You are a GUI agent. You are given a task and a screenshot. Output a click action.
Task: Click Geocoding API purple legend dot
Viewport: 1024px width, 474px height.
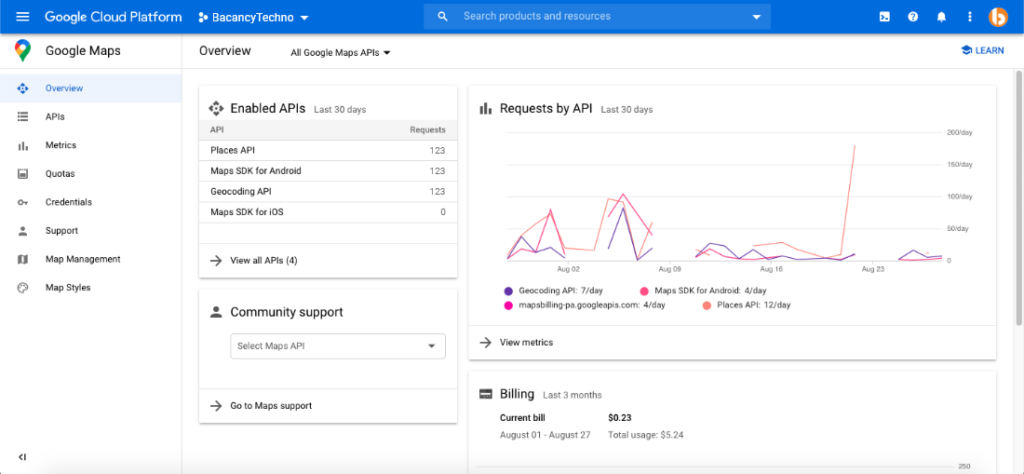point(508,291)
